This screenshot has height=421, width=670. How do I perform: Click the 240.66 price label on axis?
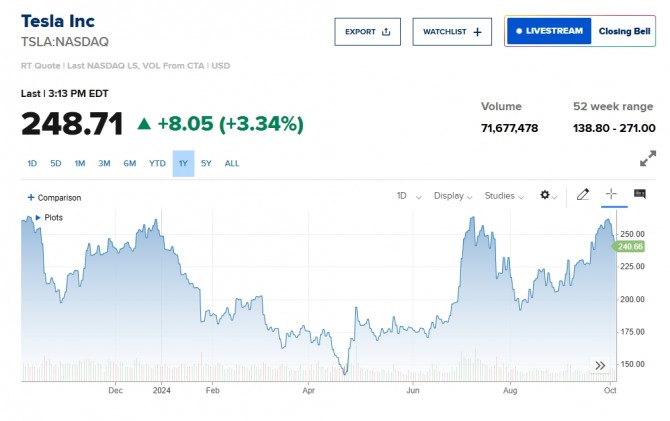click(631, 246)
